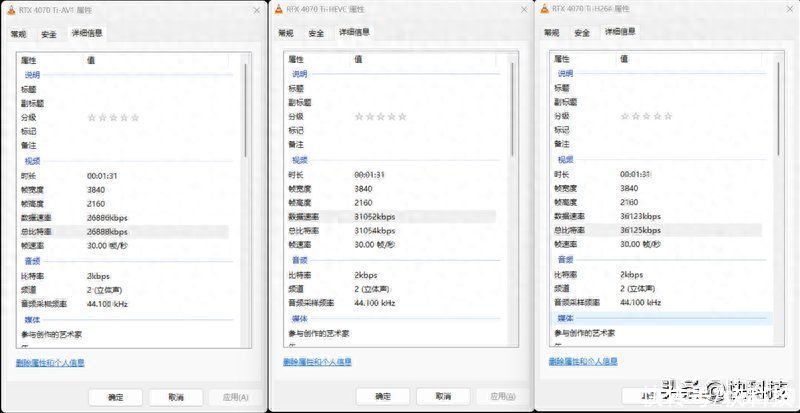800x413 pixels.
Task: Click the VLC cone icon in H264 properties title bar
Action: (x=543, y=9)
